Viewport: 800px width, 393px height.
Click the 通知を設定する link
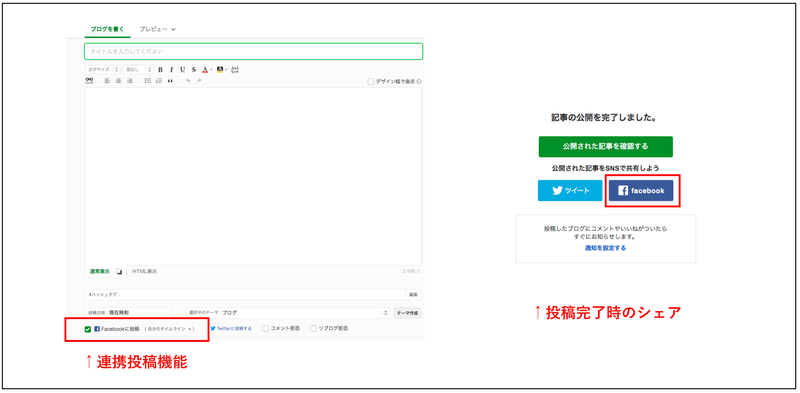point(606,248)
